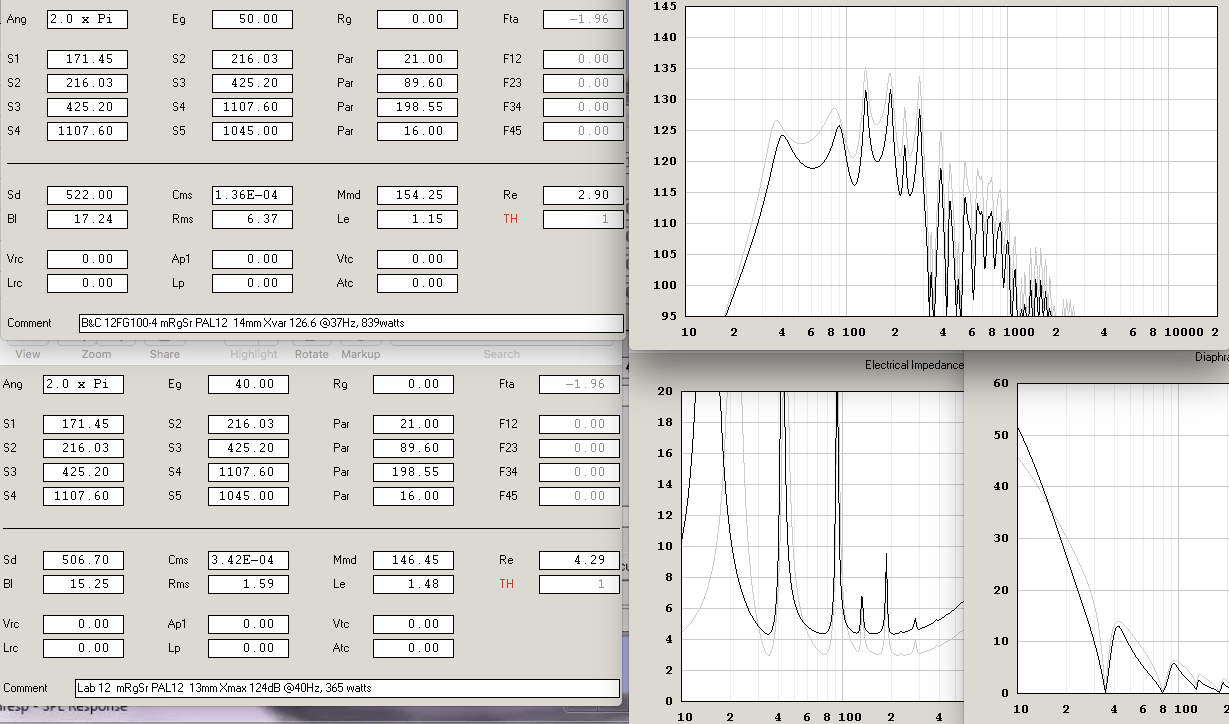Image resolution: width=1229 pixels, height=724 pixels.
Task: Click the red TH label in the B&C window
Action: tap(510, 219)
